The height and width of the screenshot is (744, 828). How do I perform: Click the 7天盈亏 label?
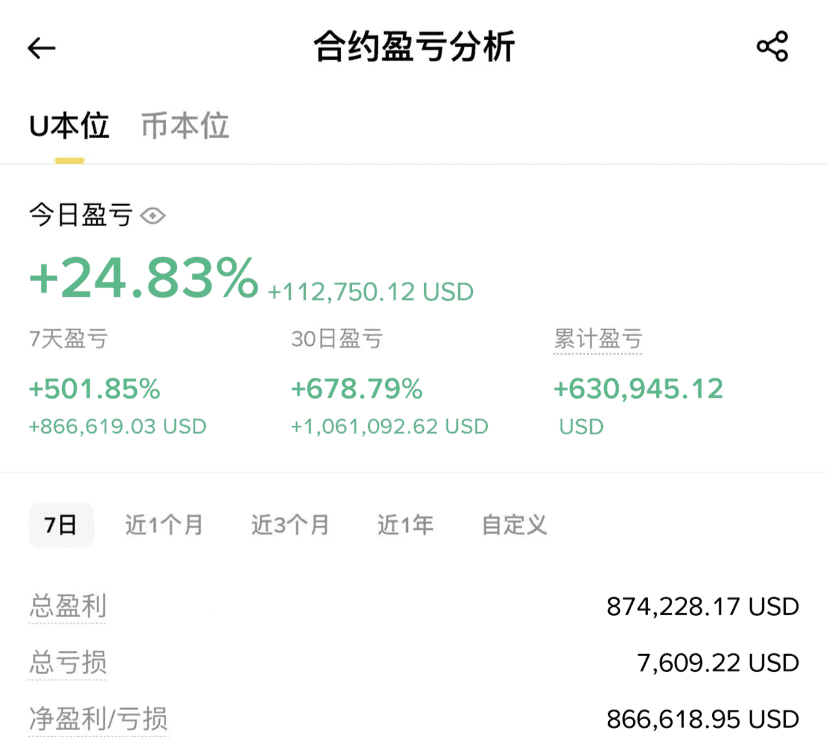coord(68,339)
